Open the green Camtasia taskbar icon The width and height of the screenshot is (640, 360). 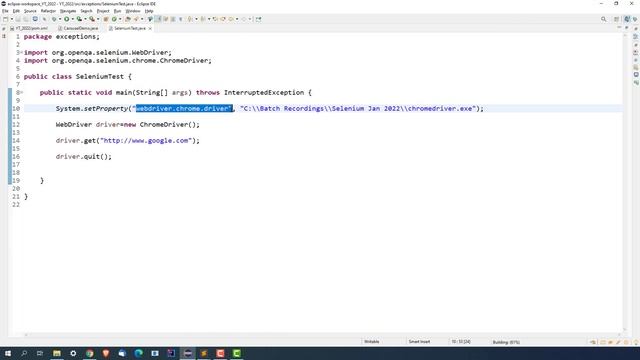tap(236, 353)
